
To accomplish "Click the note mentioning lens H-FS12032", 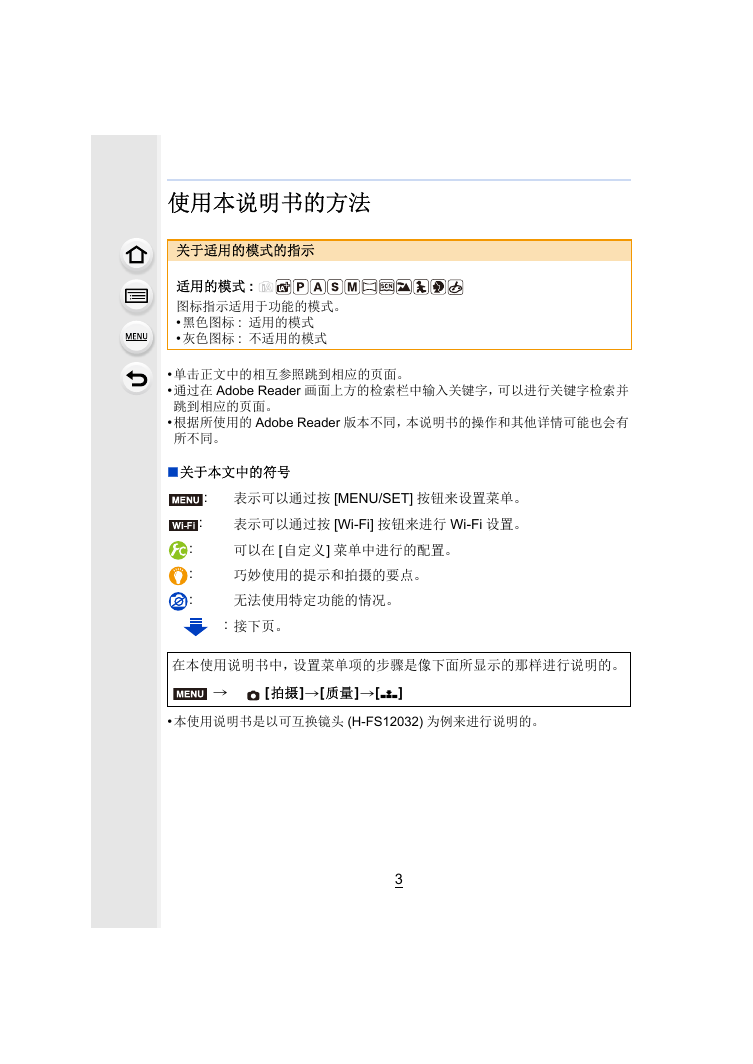I will tap(354, 721).
